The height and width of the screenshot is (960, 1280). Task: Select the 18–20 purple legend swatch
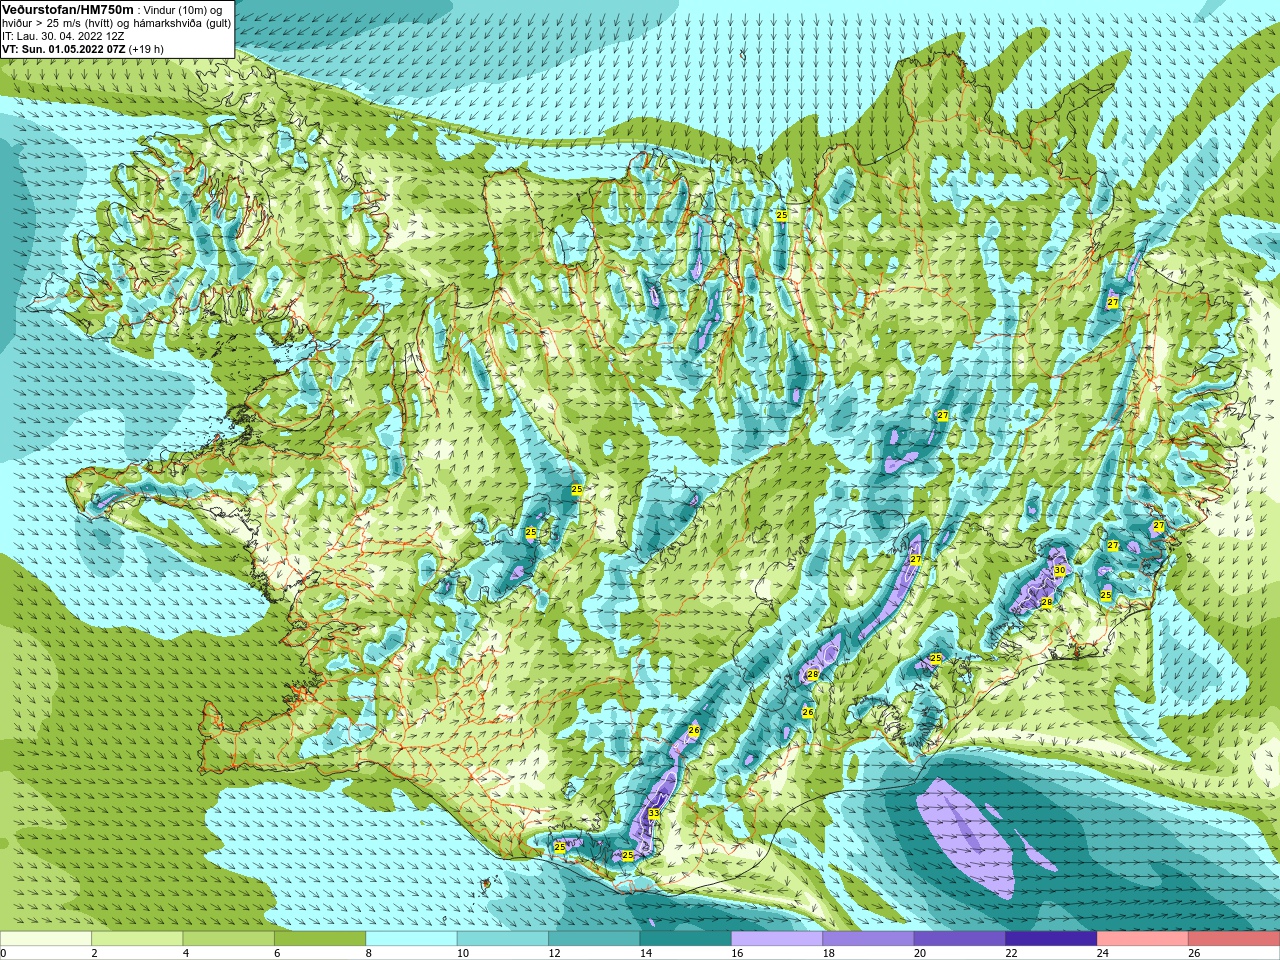point(869,939)
